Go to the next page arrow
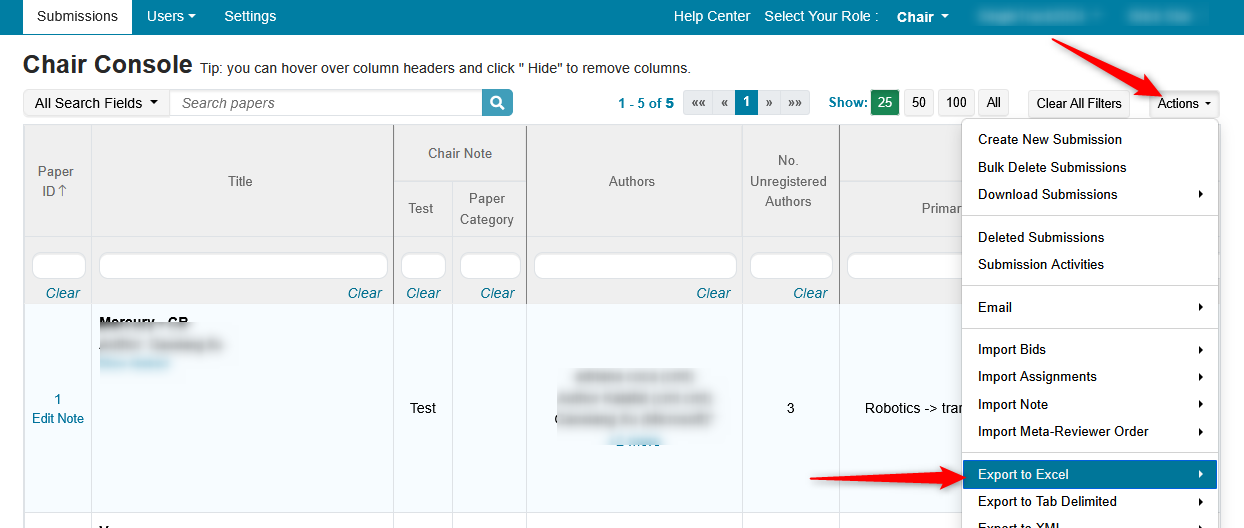This screenshot has width=1244, height=528. pos(769,103)
